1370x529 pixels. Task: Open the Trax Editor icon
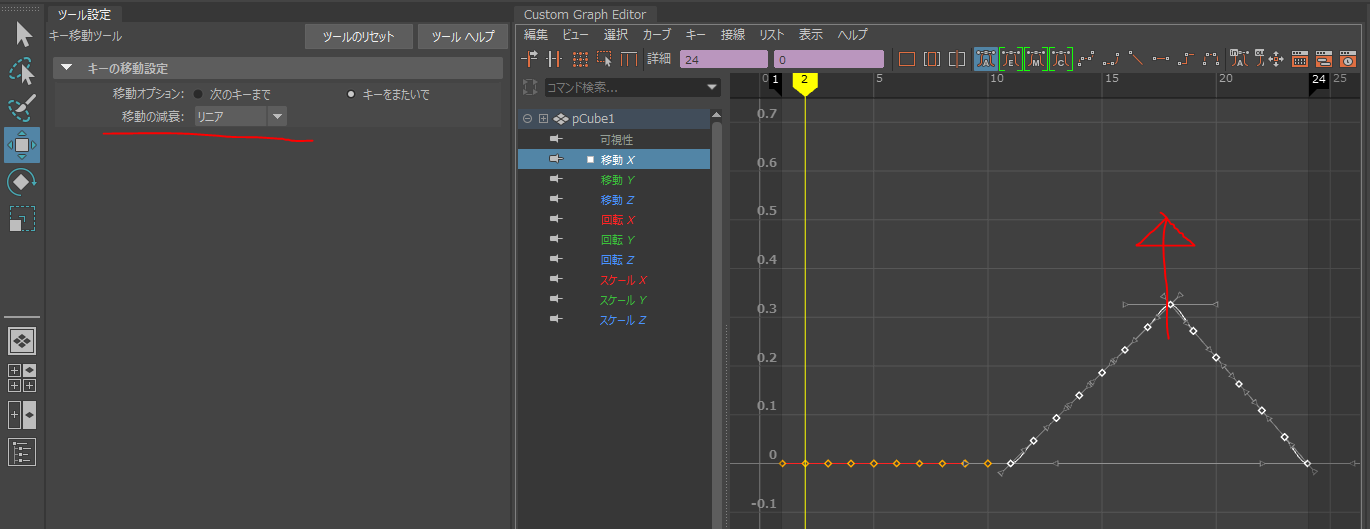coord(1323,59)
